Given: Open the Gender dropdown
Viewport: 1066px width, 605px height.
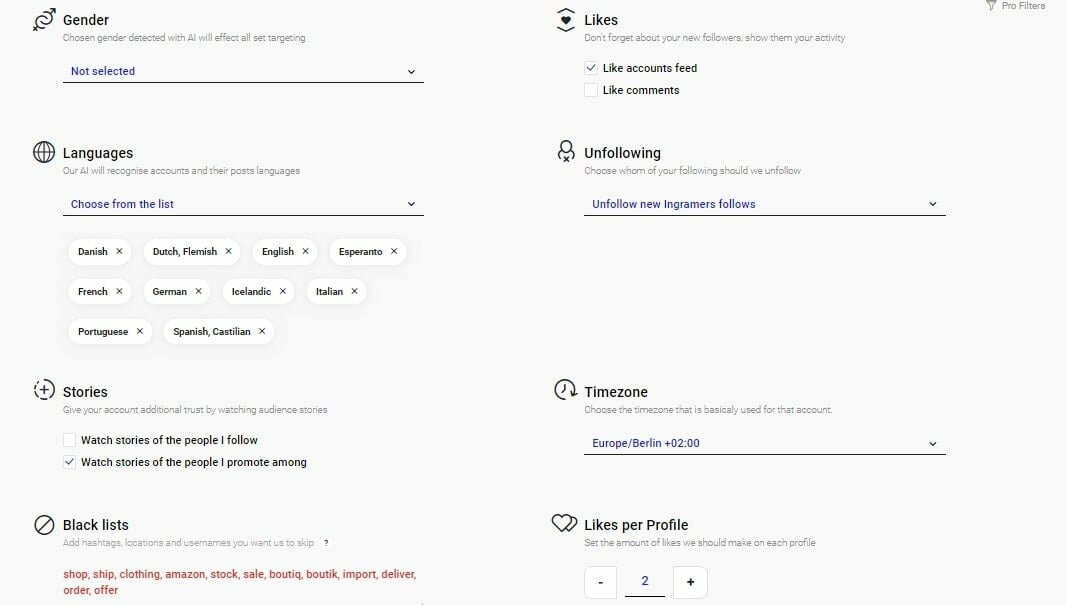Looking at the screenshot, I should [243, 72].
